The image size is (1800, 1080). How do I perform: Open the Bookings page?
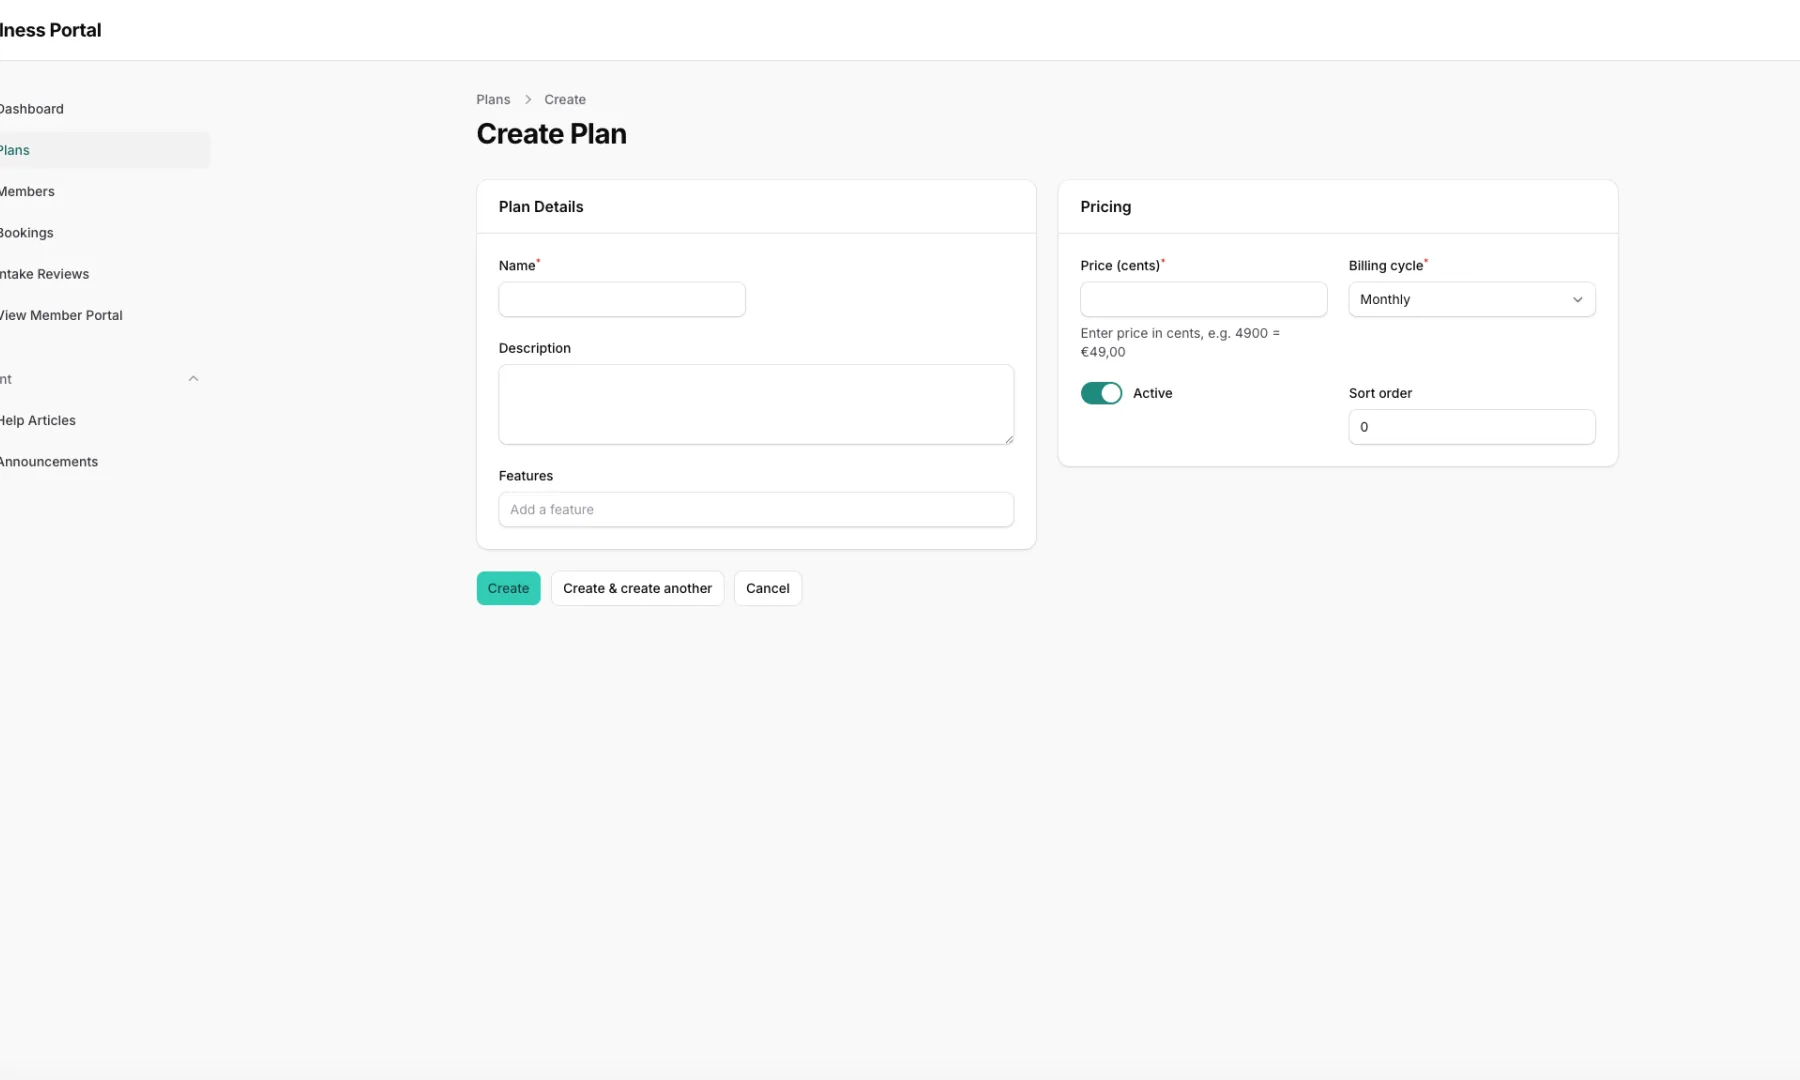tap(26, 232)
